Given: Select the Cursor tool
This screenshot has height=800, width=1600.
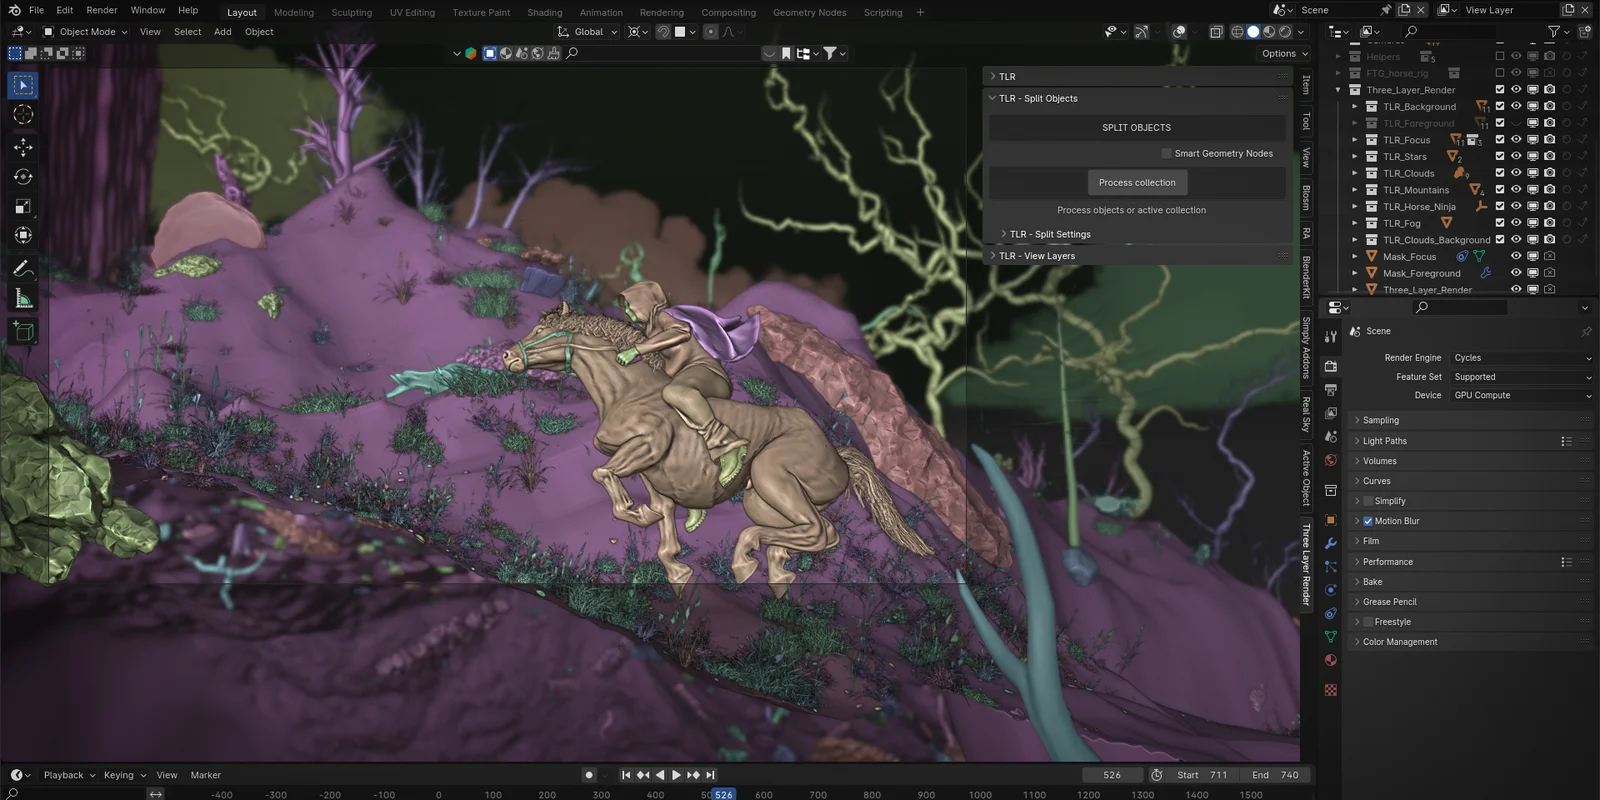Looking at the screenshot, I should [23, 115].
